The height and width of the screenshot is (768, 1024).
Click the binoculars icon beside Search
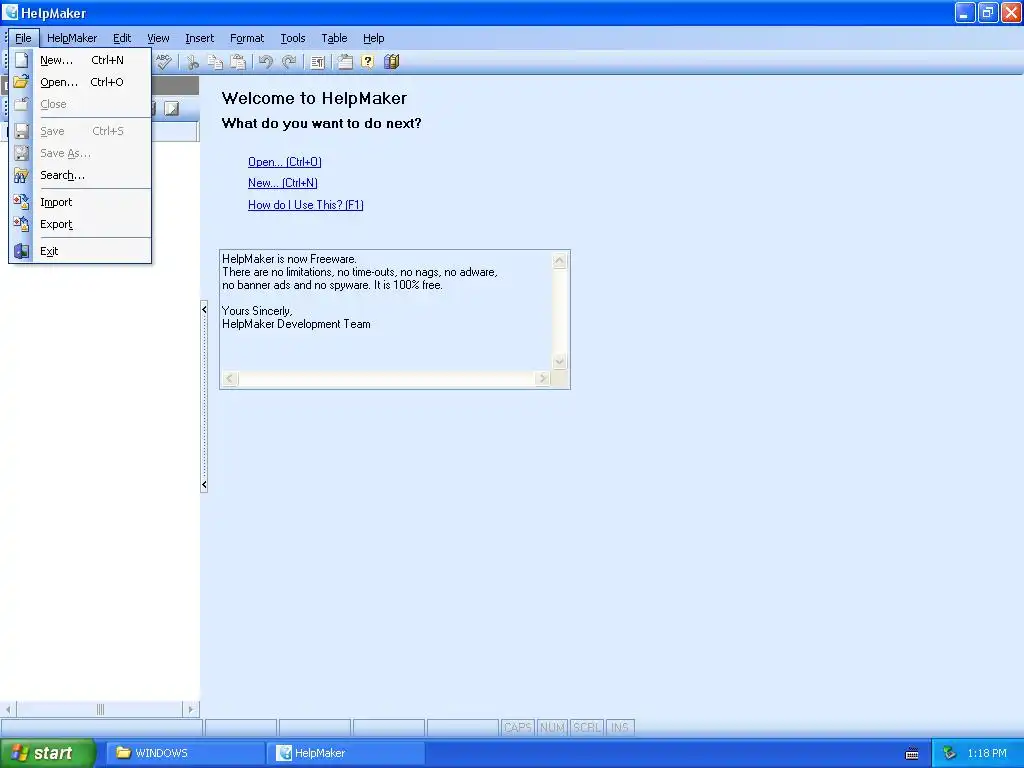pos(21,175)
